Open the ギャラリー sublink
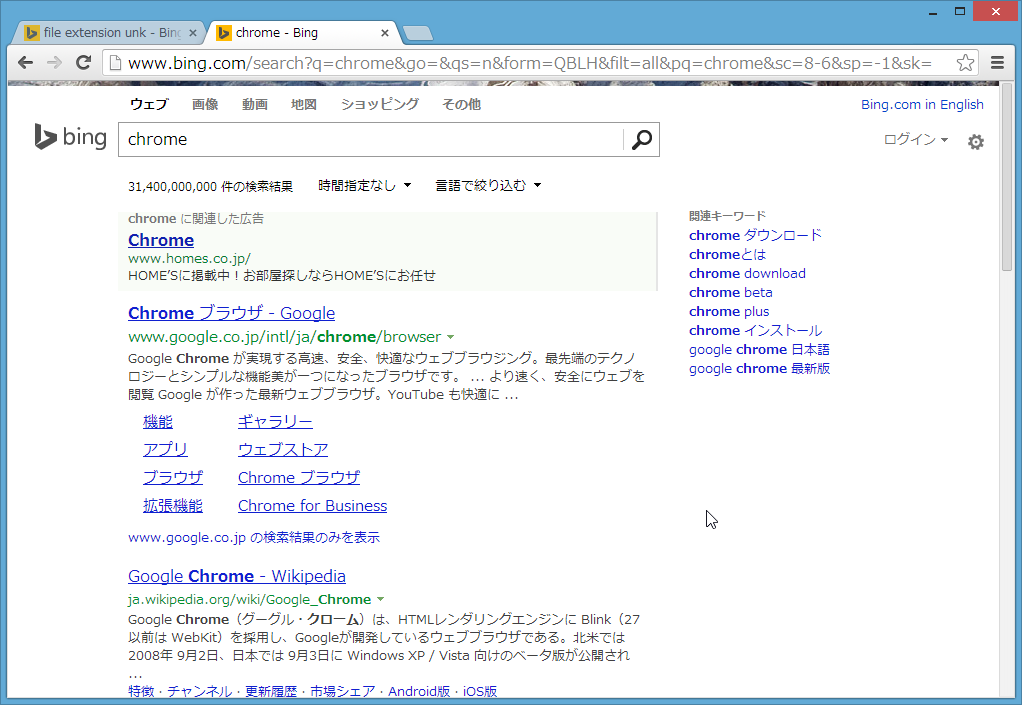Image resolution: width=1022 pixels, height=705 pixels. pos(275,422)
